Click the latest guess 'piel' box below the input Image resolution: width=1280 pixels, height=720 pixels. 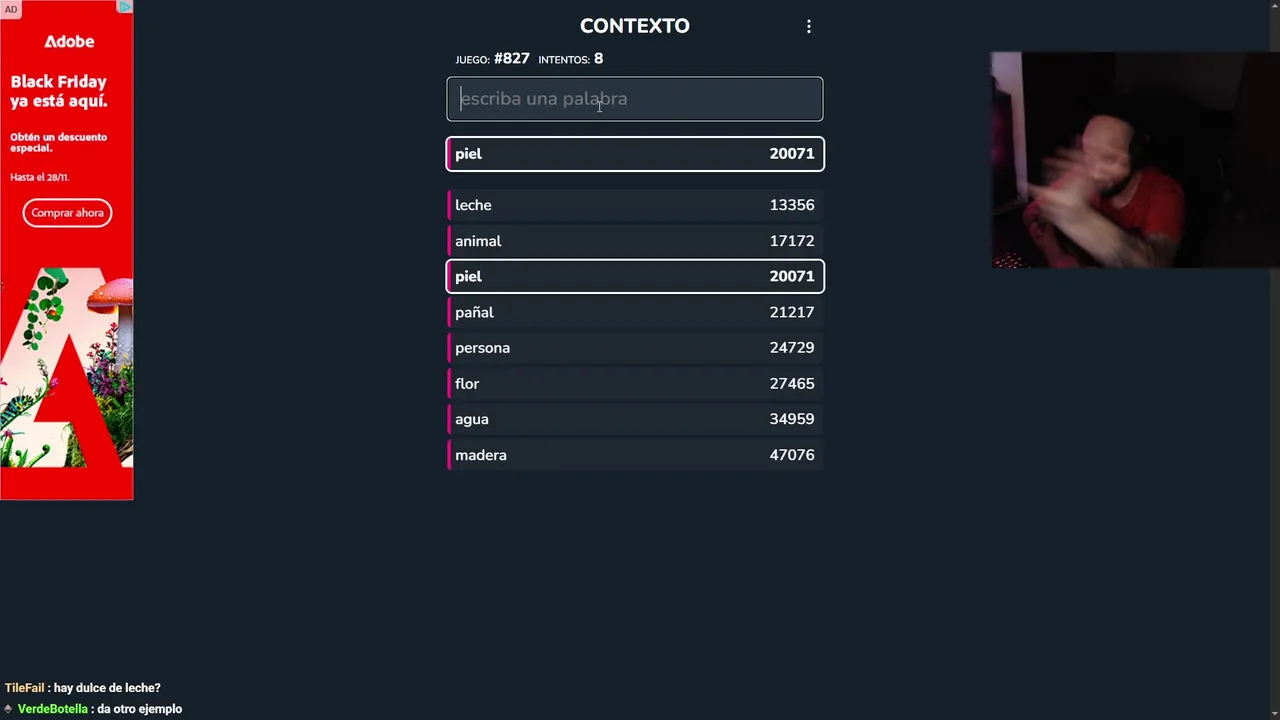(635, 154)
